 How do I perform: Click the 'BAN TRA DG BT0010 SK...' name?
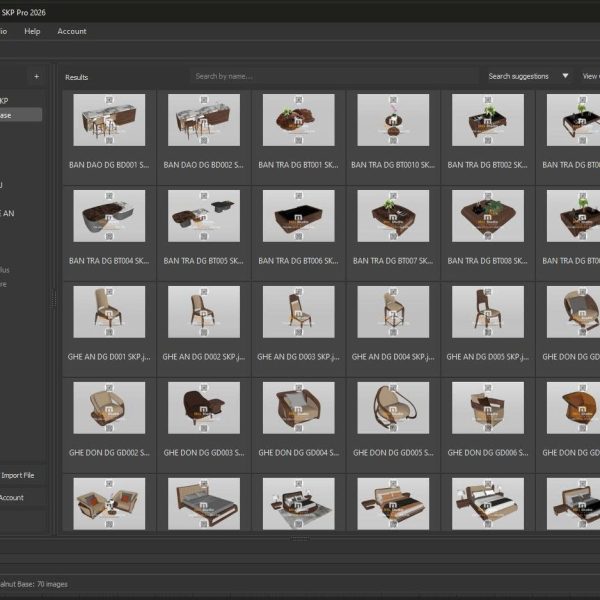[x=393, y=165]
